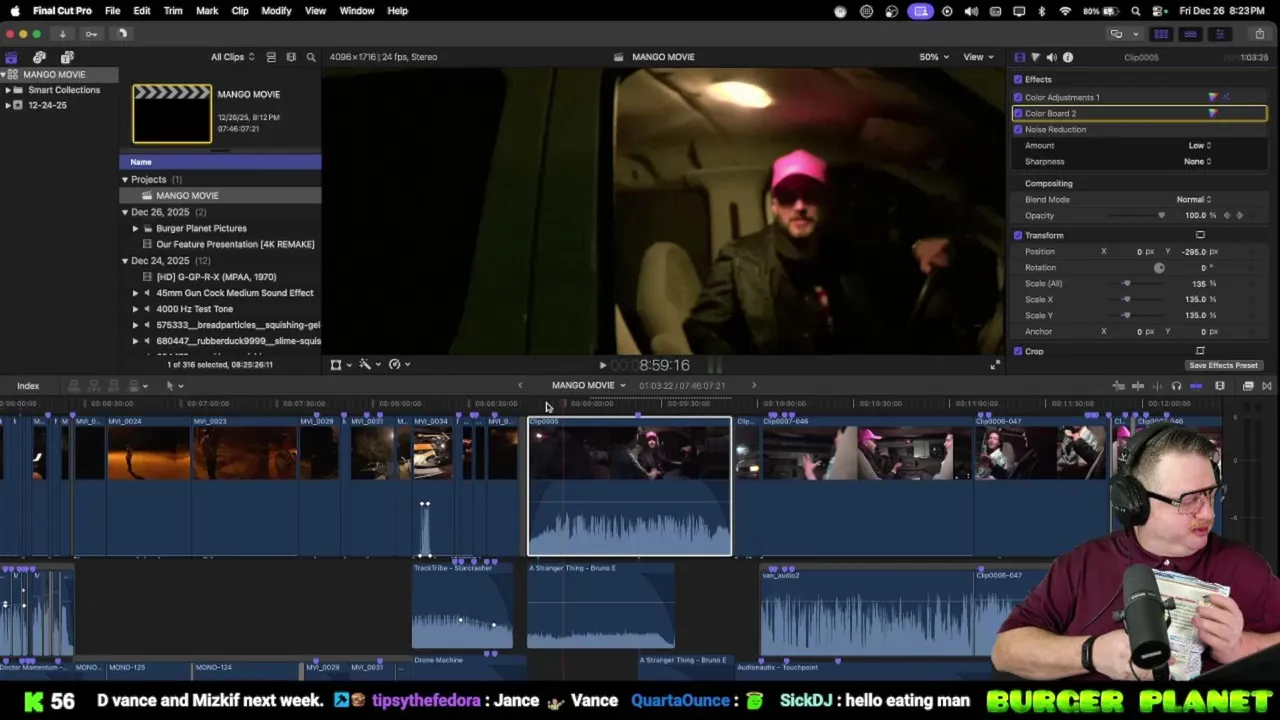This screenshot has width=1280, height=720.
Task: Disable Color Board 2 effect checkbox
Action: click(x=1018, y=113)
